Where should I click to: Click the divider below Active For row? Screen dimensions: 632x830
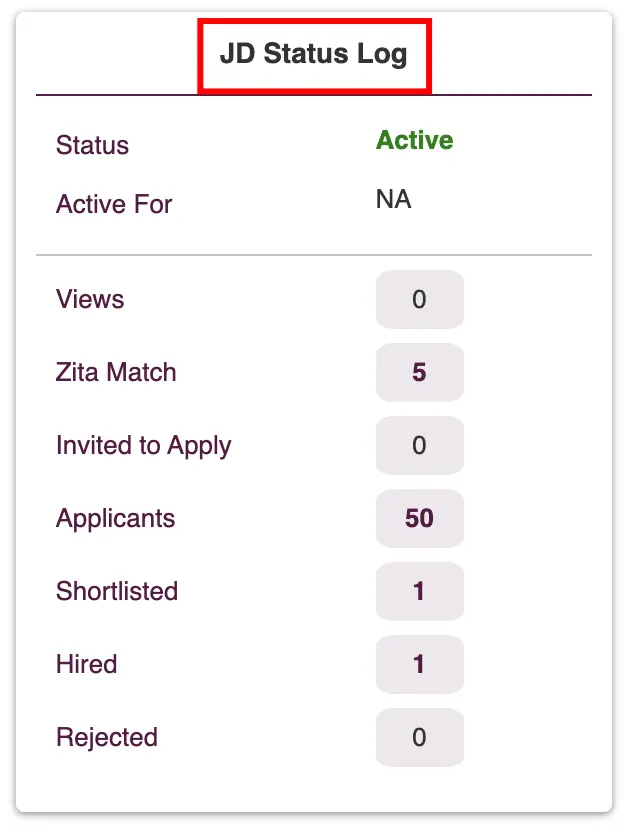(x=314, y=255)
